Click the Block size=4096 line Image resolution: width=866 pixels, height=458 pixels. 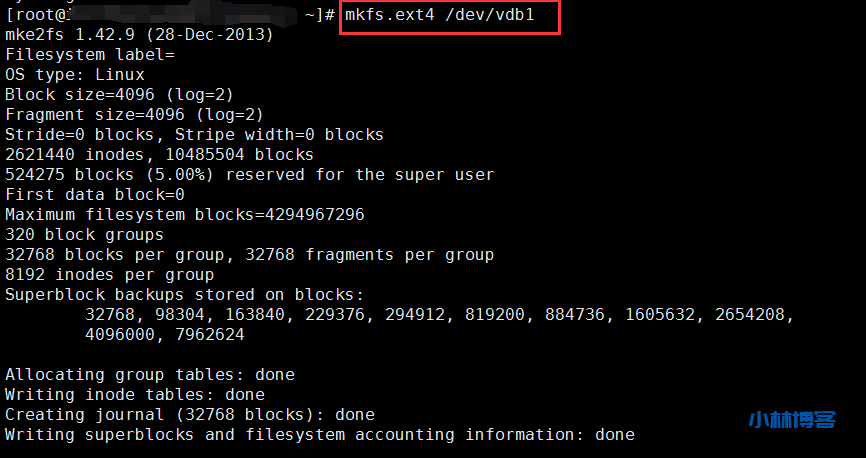(x=119, y=95)
